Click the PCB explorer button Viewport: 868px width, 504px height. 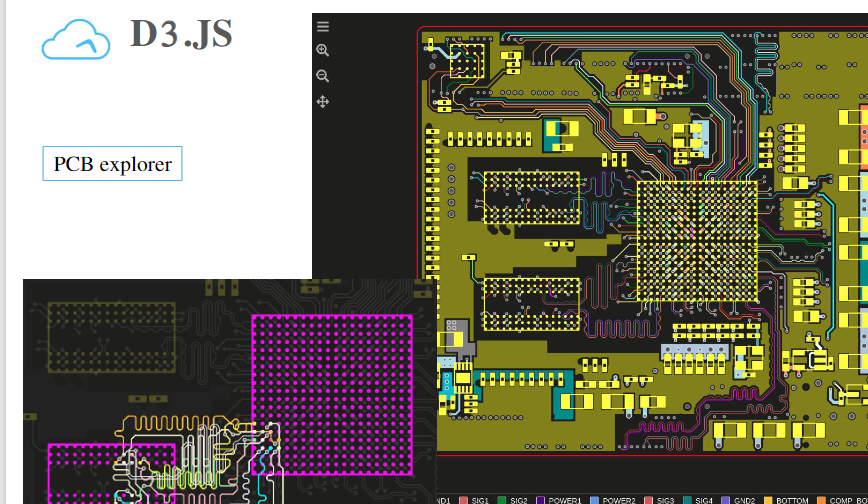(x=112, y=164)
